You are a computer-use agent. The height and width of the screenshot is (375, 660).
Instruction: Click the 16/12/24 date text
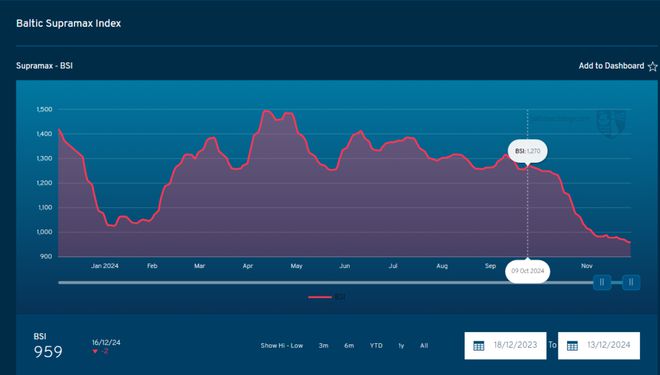click(106, 343)
